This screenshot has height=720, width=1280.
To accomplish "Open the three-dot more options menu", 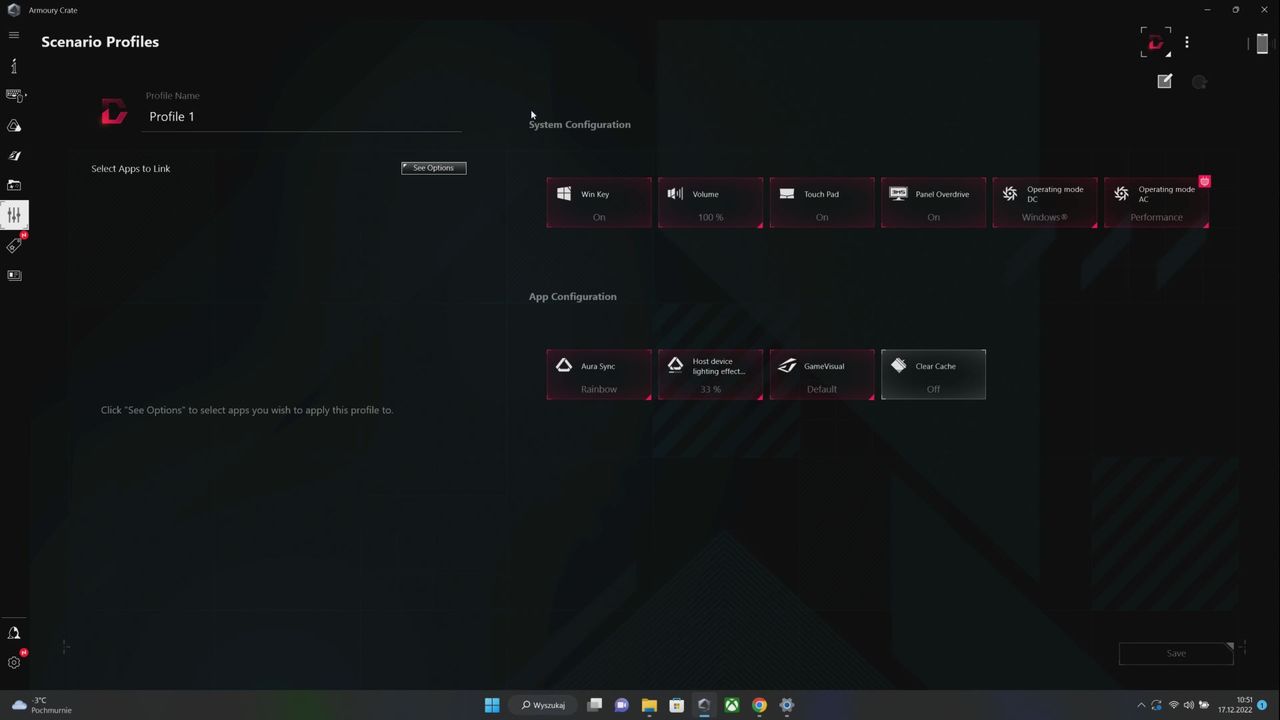I will (x=1187, y=42).
